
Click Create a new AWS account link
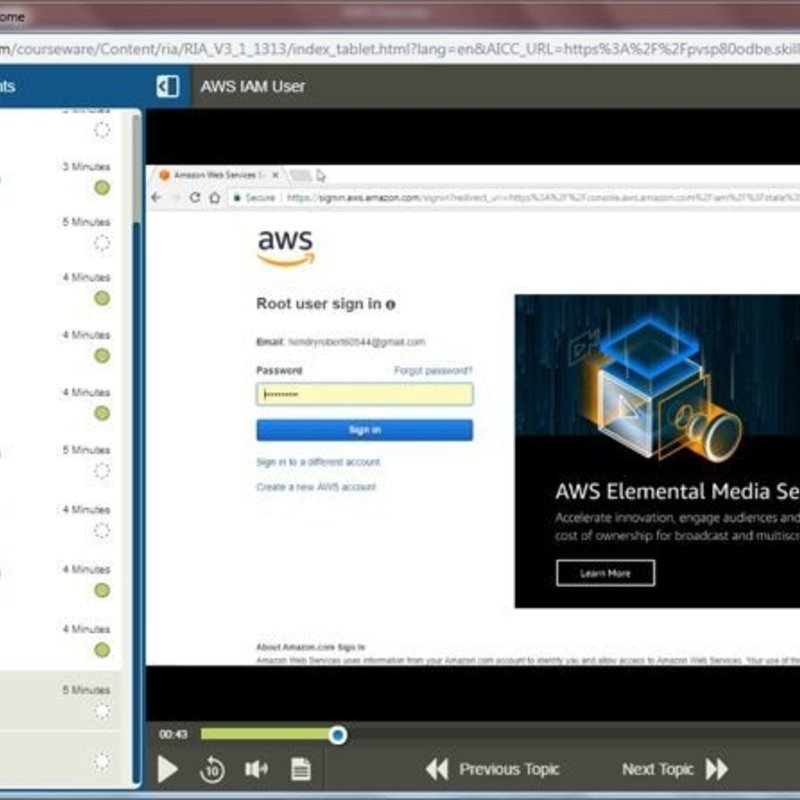[x=316, y=487]
